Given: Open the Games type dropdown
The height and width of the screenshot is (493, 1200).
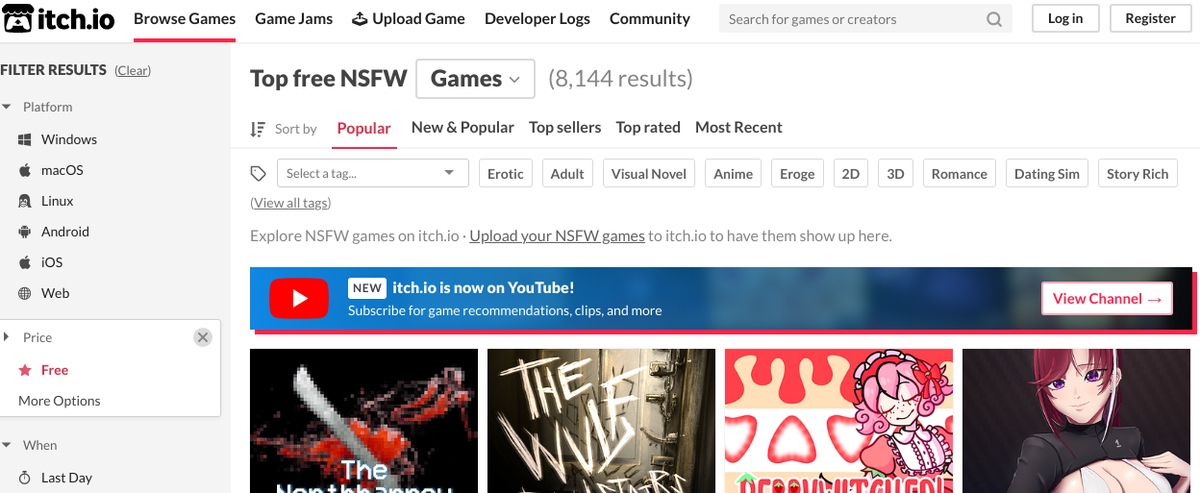Looking at the screenshot, I should click(x=475, y=79).
